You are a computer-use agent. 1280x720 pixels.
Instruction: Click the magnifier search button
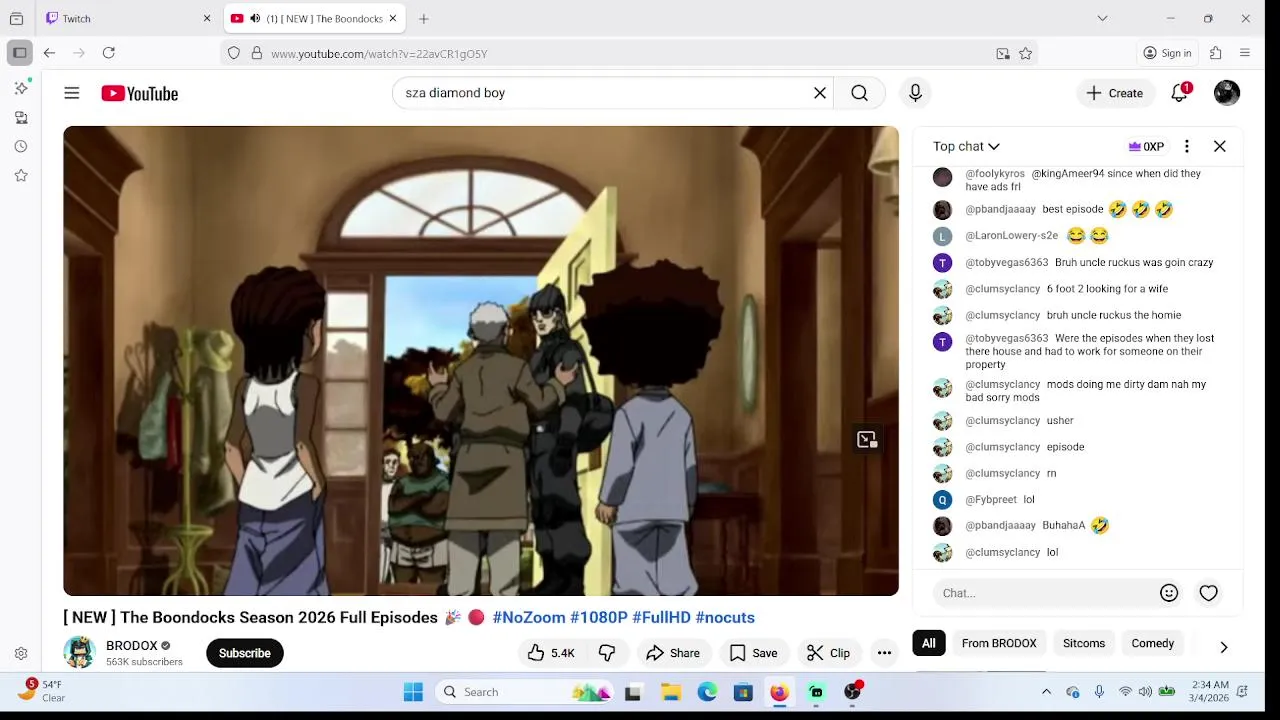point(859,93)
